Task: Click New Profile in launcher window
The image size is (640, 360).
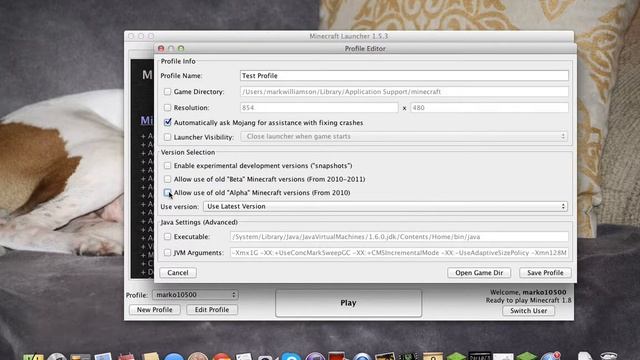Action: tap(154, 309)
